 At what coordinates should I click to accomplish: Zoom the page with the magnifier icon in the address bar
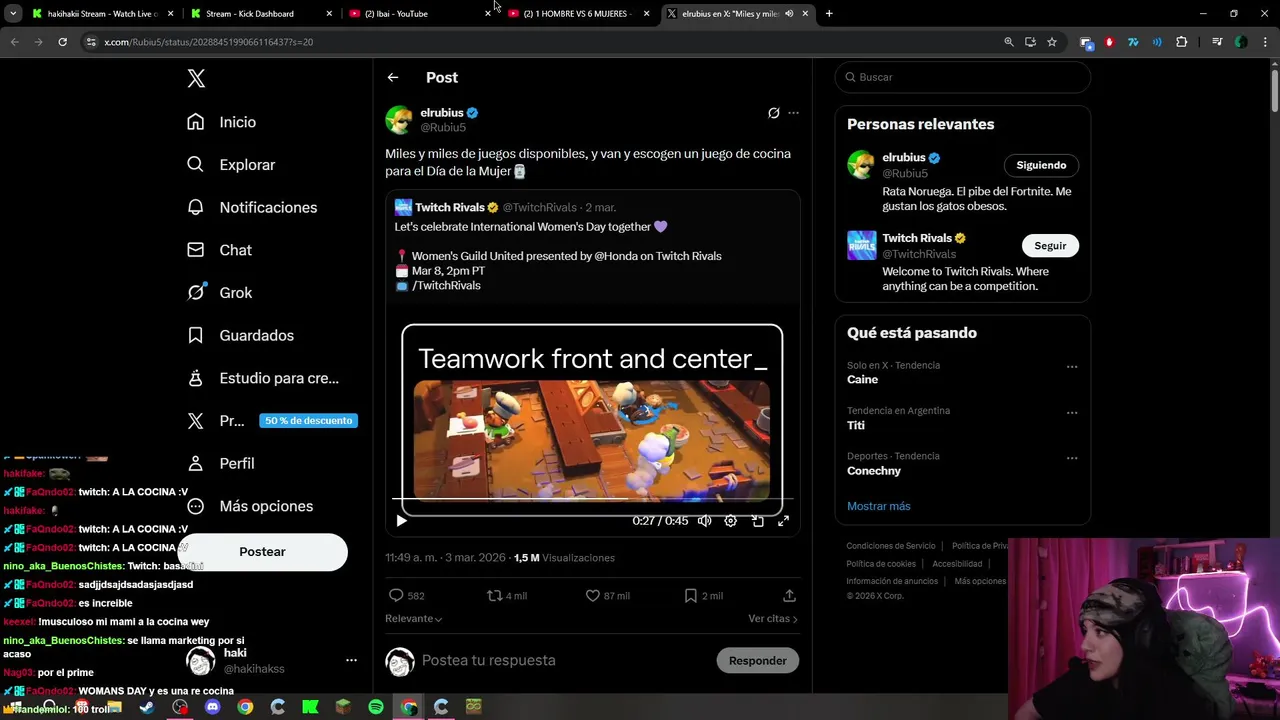[x=1008, y=42]
